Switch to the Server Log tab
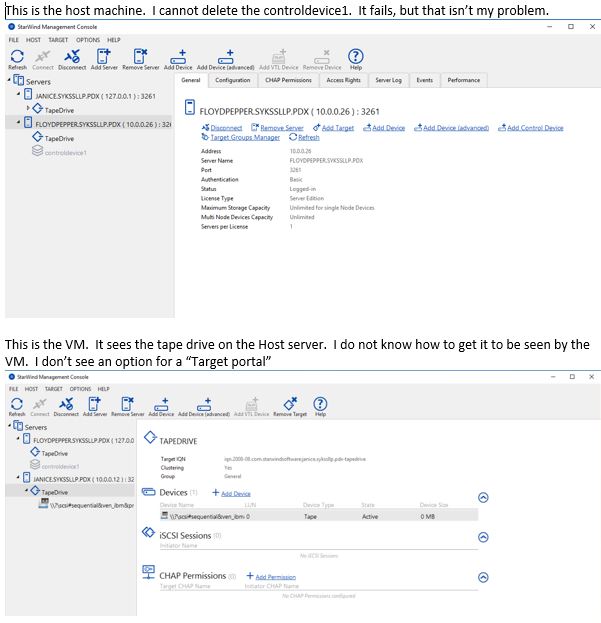Image resolution: width=601 pixels, height=623 pixels. point(388,80)
